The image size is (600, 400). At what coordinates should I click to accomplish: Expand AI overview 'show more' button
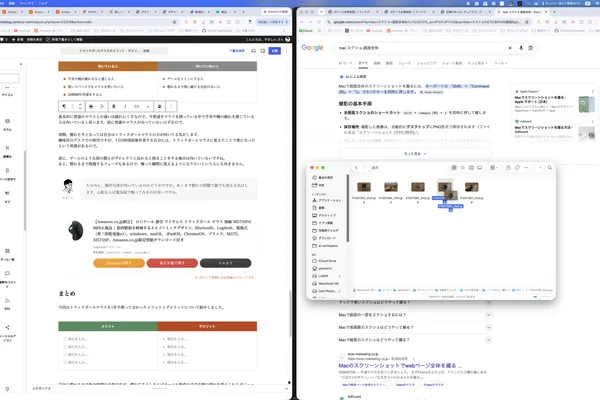[x=416, y=153]
